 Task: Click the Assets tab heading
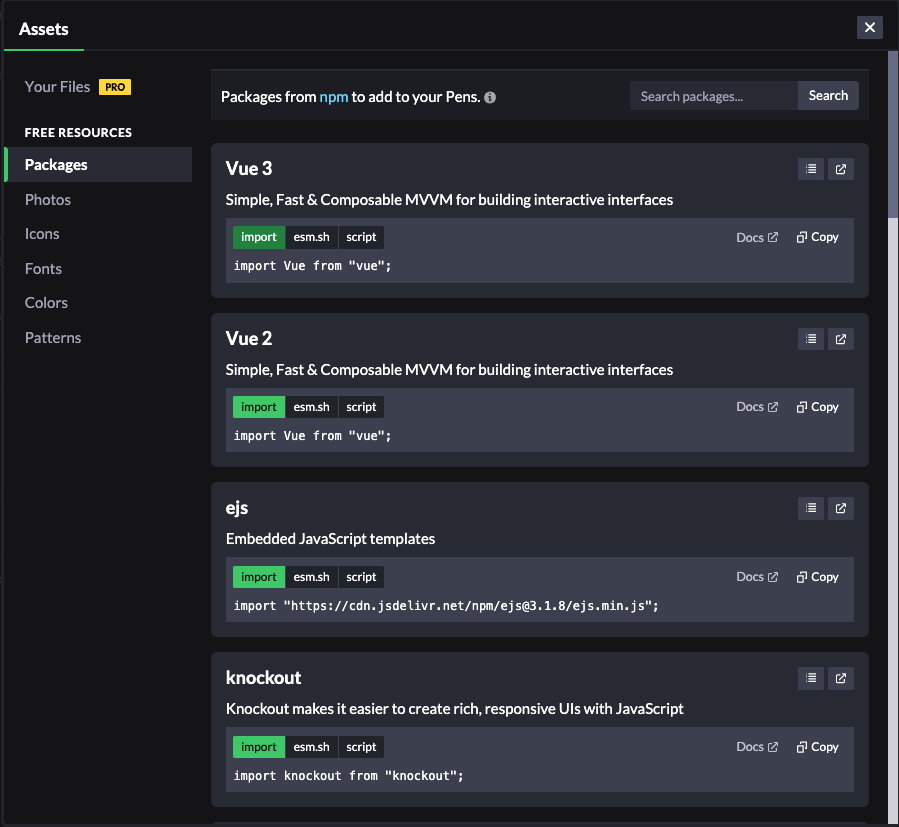[x=44, y=29]
